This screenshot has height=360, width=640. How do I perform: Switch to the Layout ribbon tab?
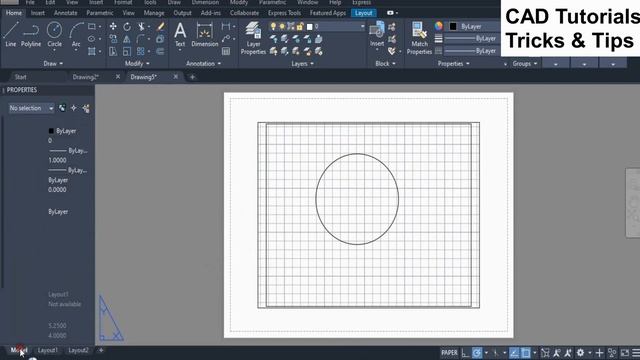tap(363, 13)
